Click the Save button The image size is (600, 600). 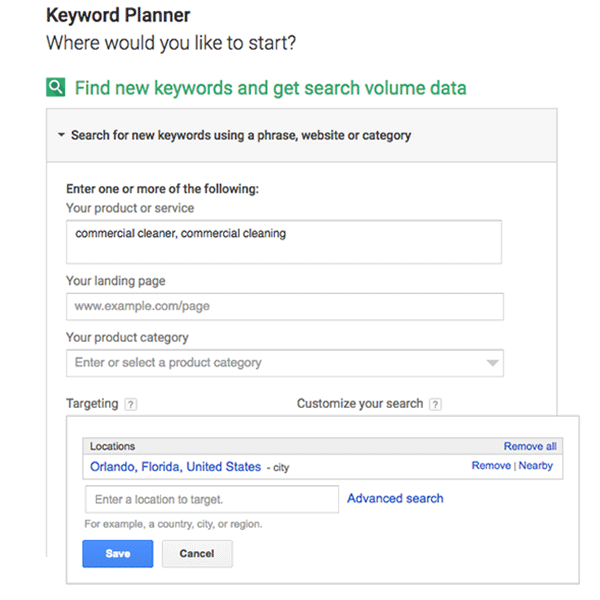118,554
